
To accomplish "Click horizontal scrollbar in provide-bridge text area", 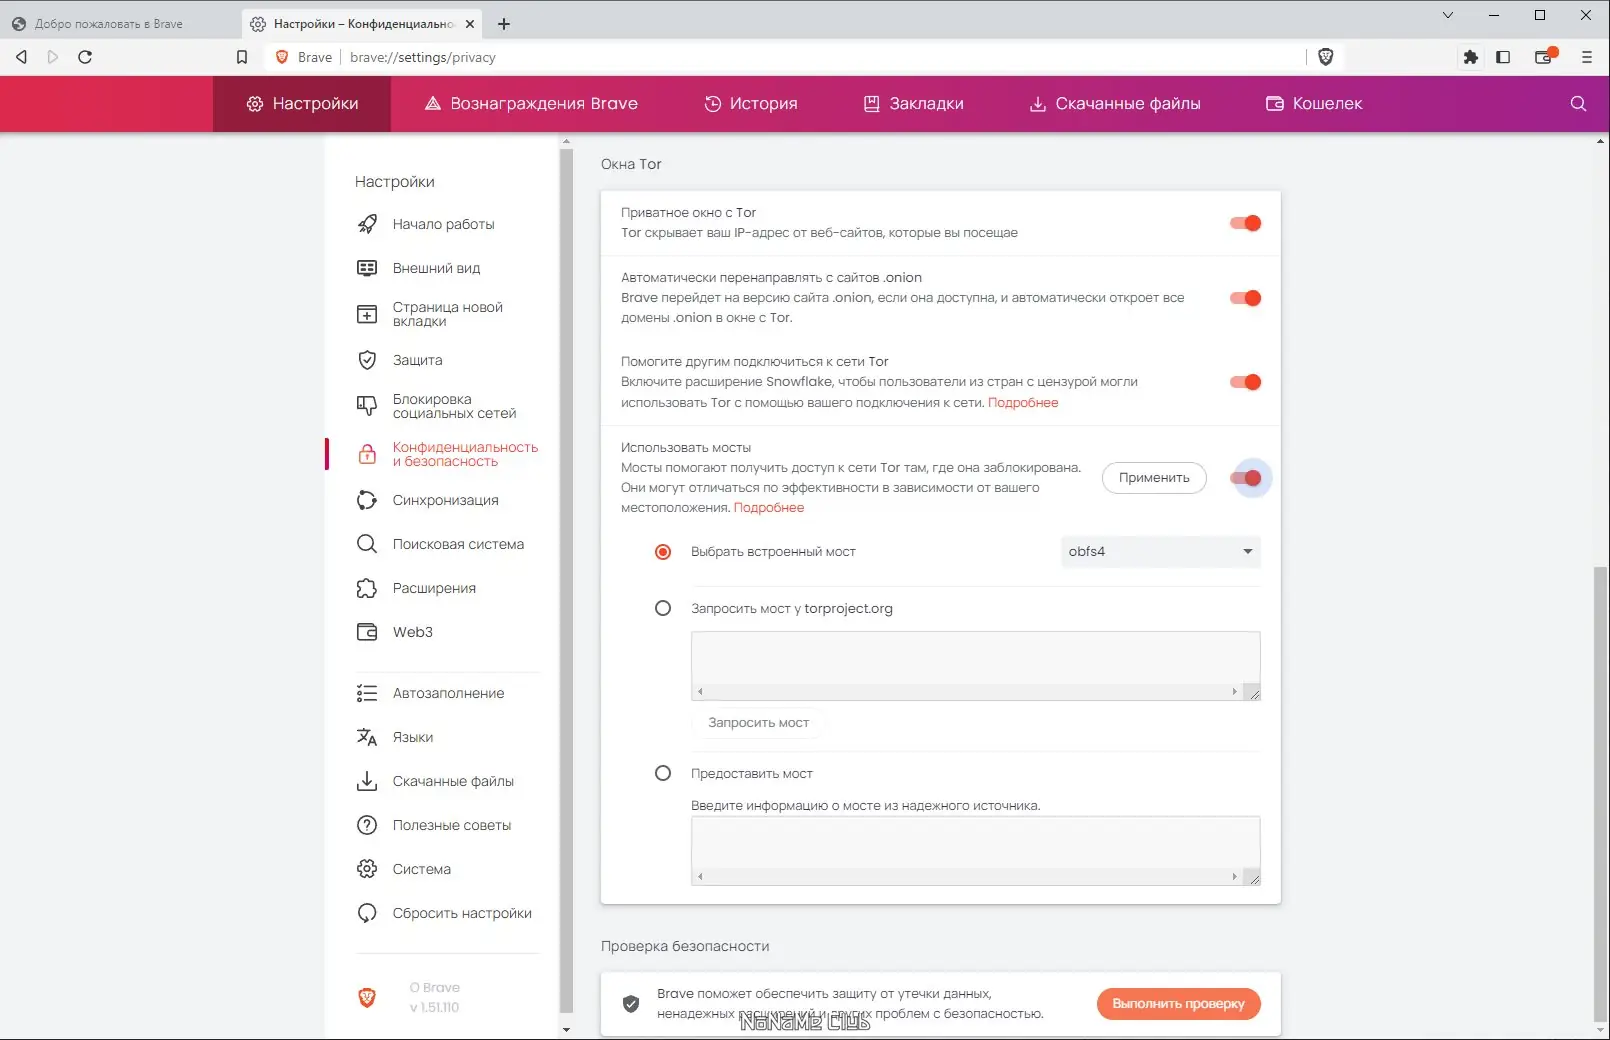I will click(x=967, y=877).
